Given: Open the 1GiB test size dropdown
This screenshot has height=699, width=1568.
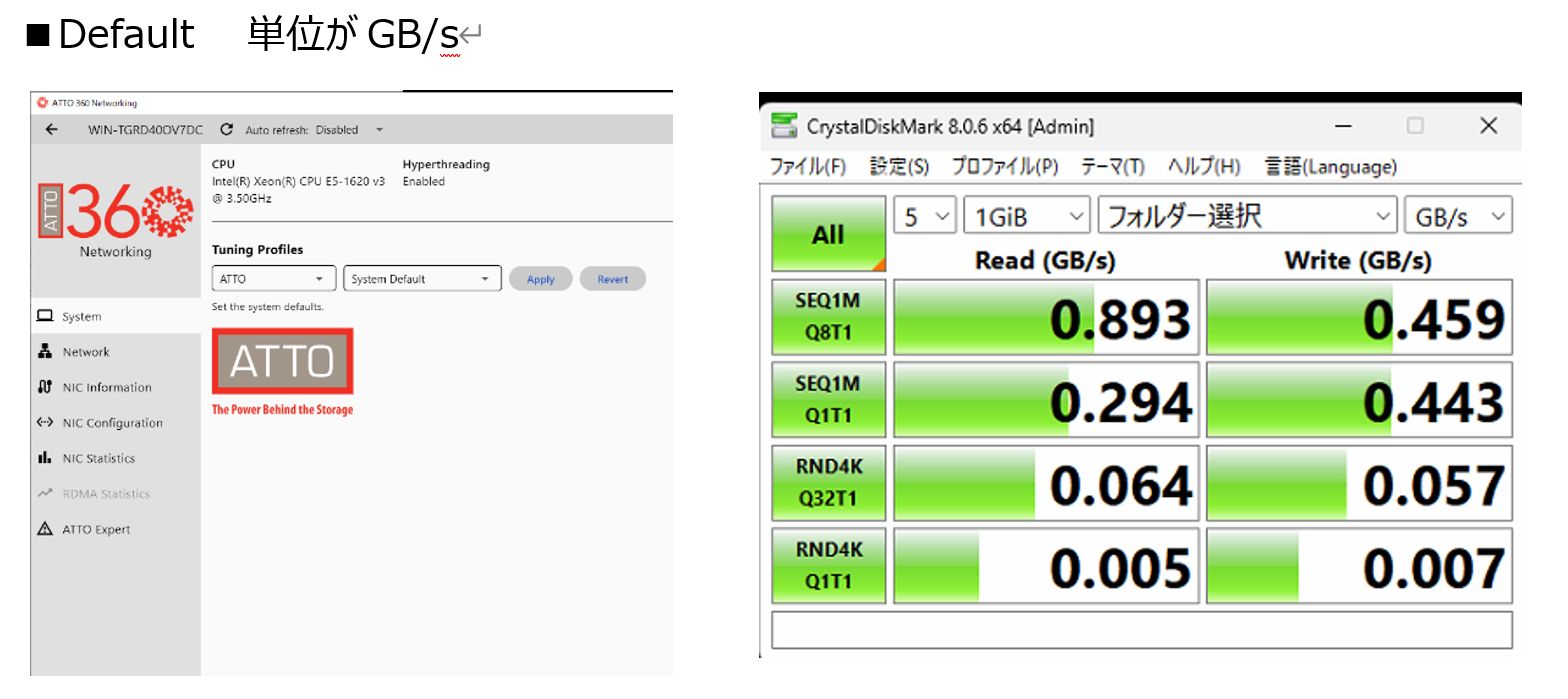Looking at the screenshot, I should (x=1027, y=216).
